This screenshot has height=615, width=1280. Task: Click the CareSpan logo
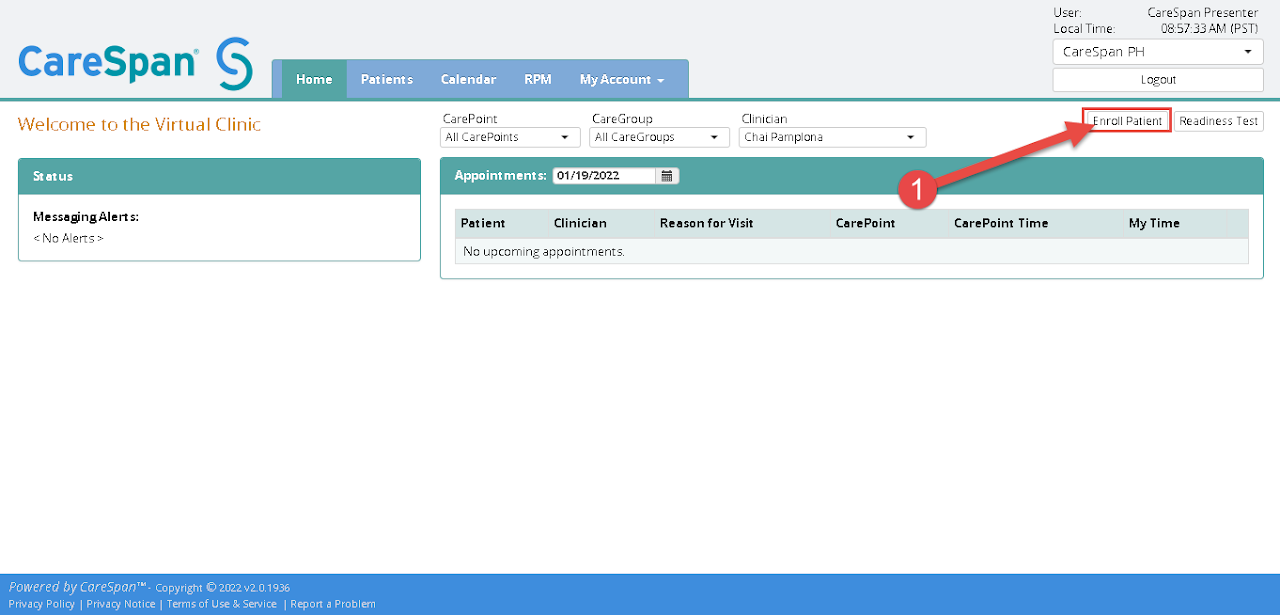point(135,63)
